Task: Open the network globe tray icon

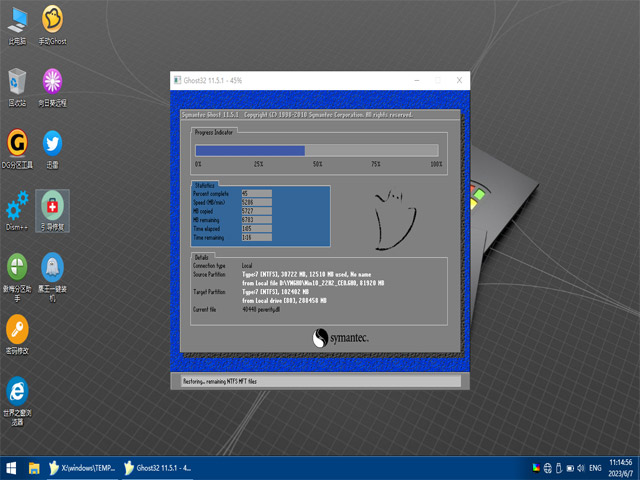Action: 548,468
